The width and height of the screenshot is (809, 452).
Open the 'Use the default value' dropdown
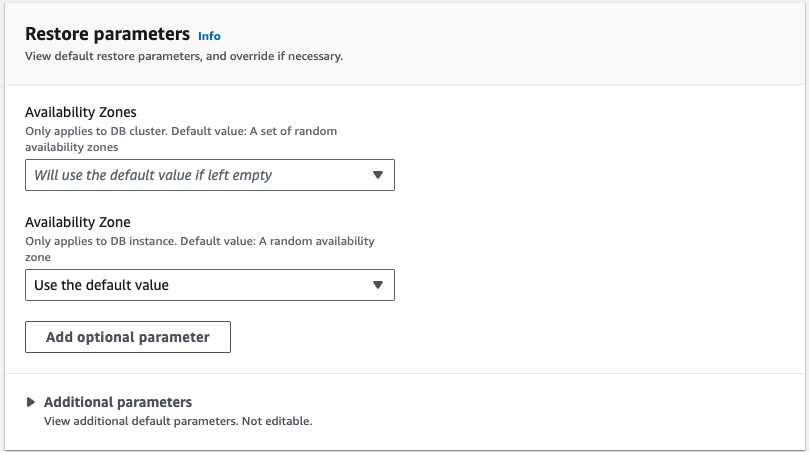click(209, 285)
